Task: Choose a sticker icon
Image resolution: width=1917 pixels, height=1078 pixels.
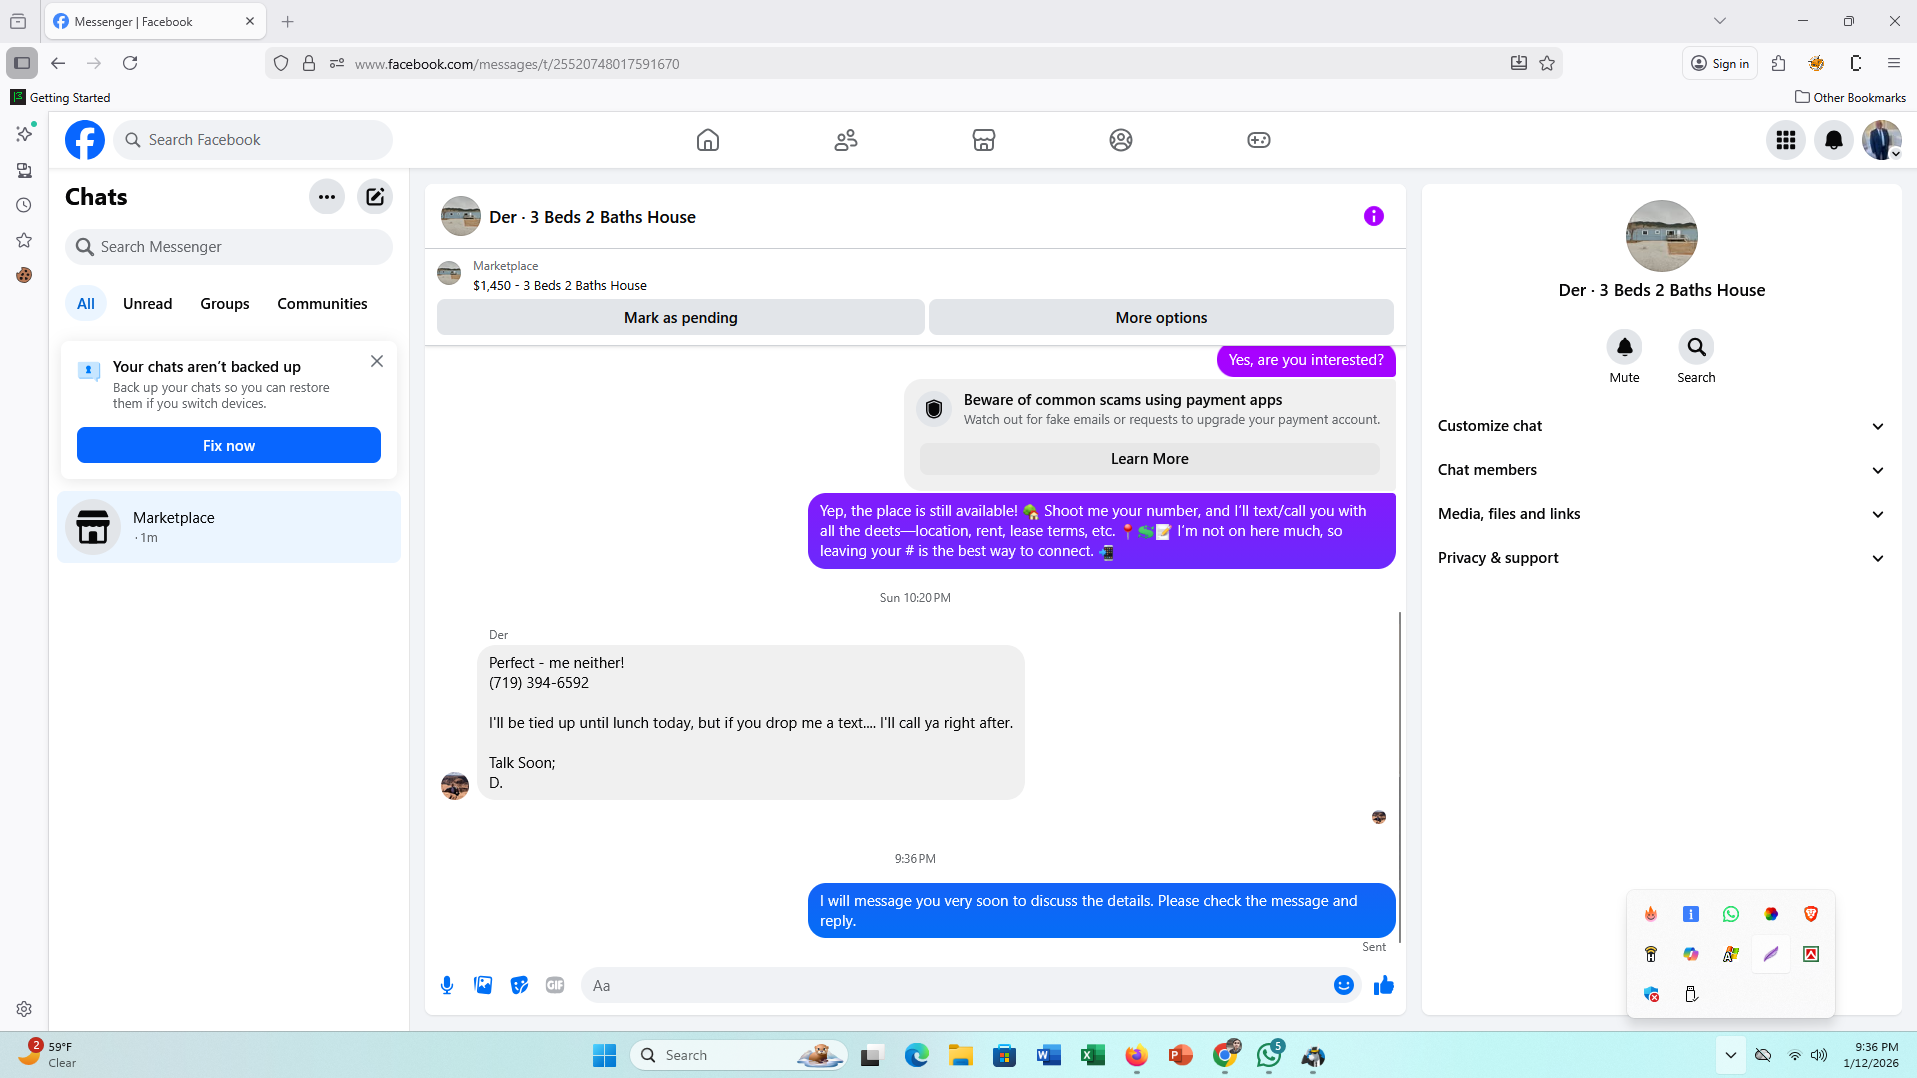Action: (x=519, y=985)
